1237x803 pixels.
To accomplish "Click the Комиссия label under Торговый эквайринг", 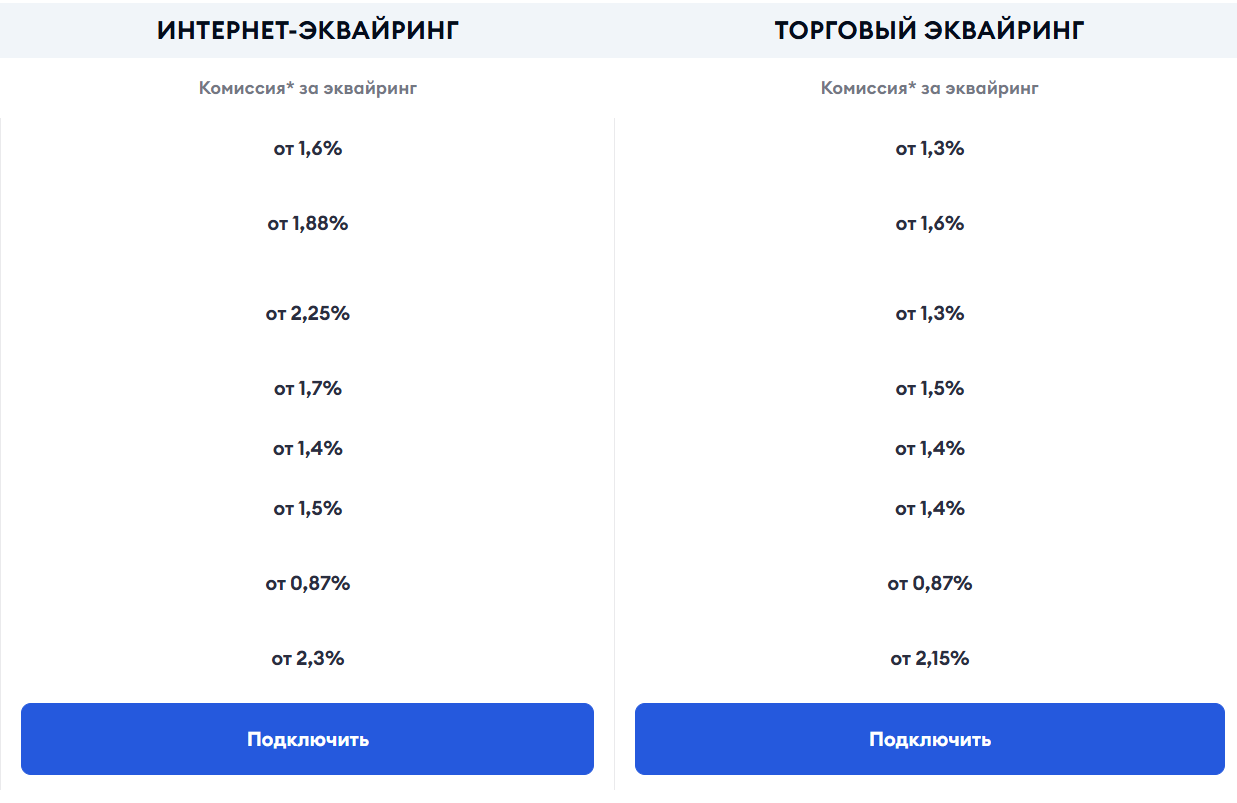I will [x=929, y=88].
